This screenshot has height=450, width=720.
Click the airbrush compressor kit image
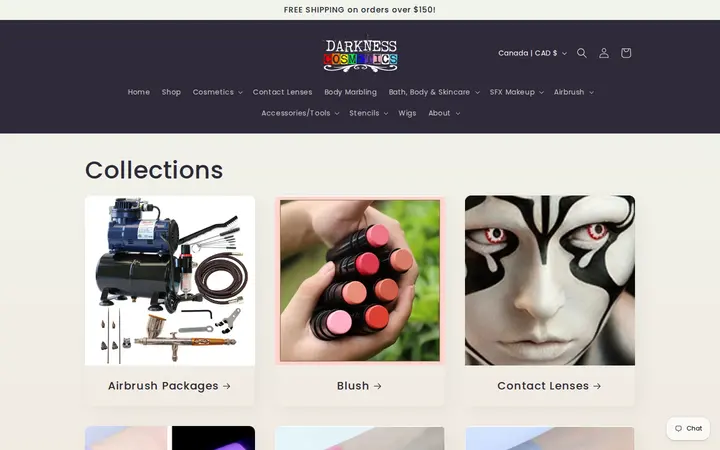170,281
